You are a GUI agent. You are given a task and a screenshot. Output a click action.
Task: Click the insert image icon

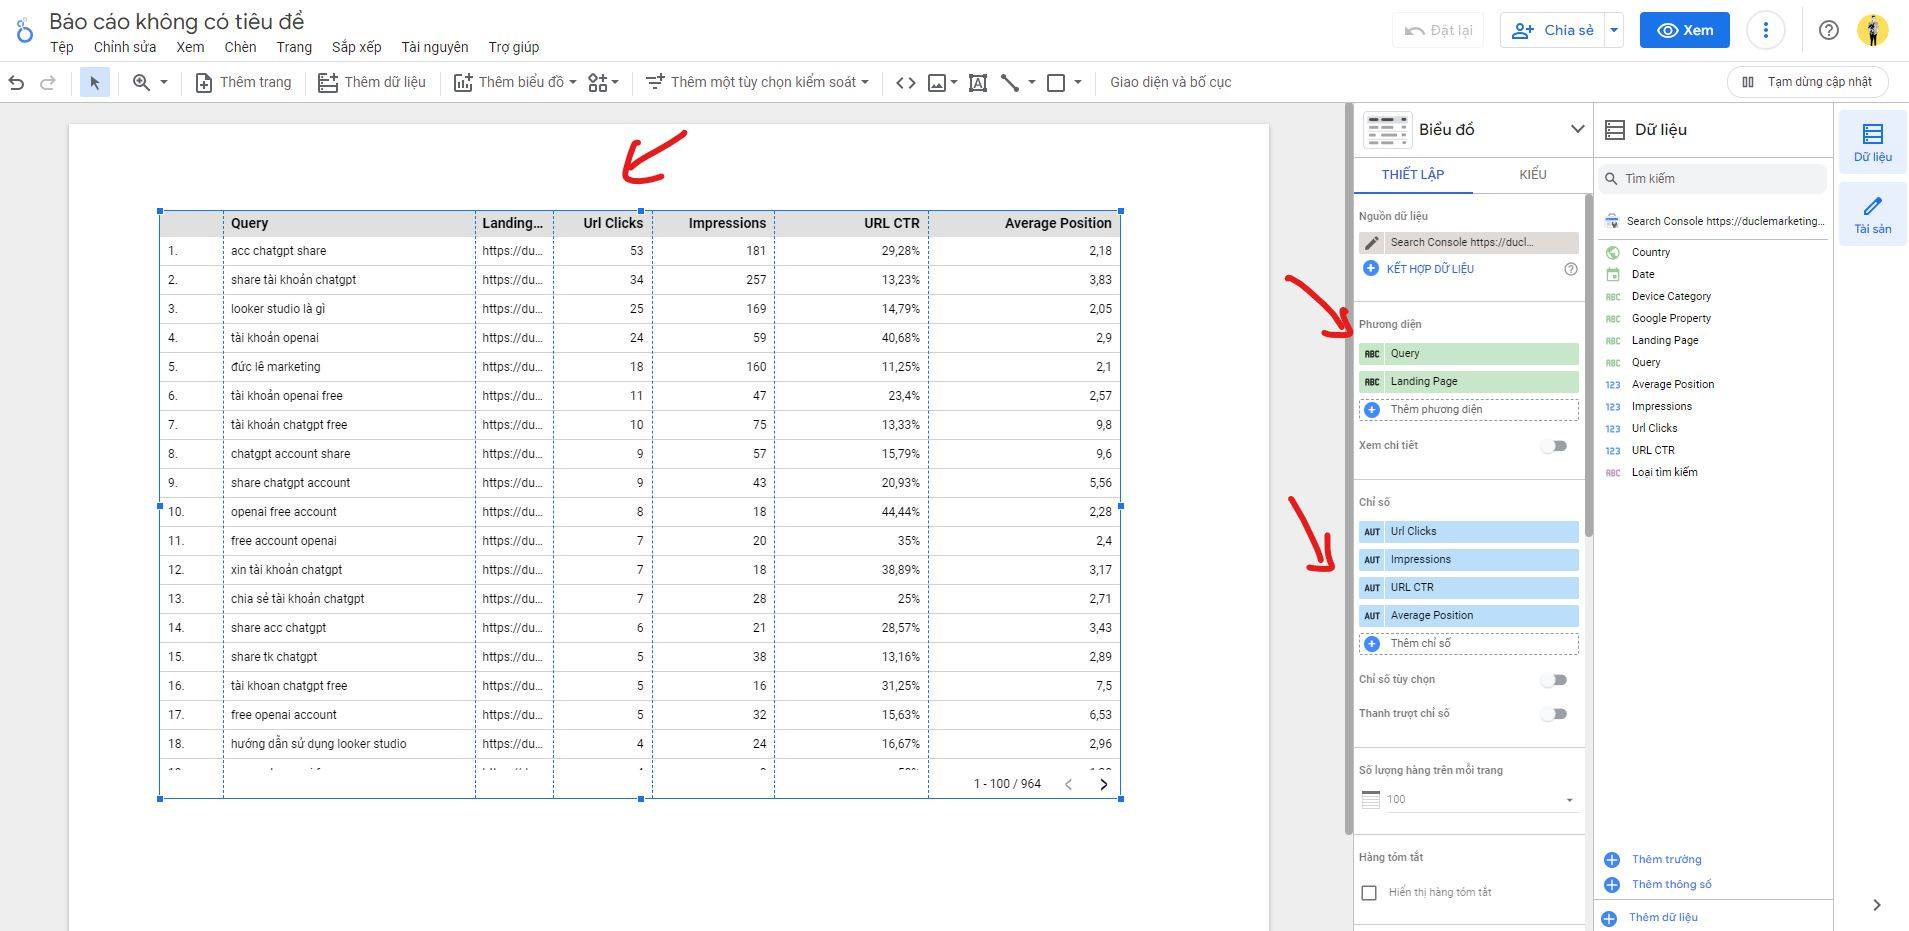tap(937, 83)
